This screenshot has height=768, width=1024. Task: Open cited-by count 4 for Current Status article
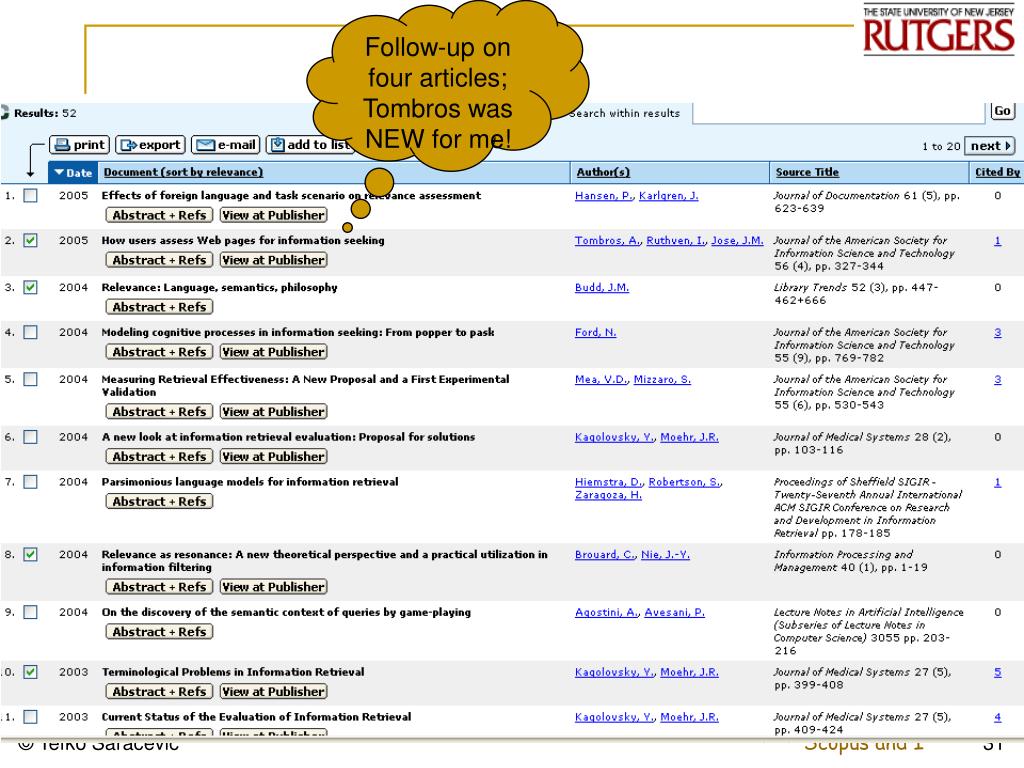click(x=997, y=717)
